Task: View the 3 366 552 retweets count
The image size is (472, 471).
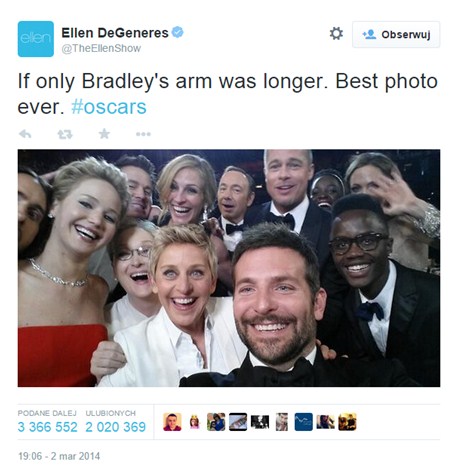Action: click(x=47, y=427)
